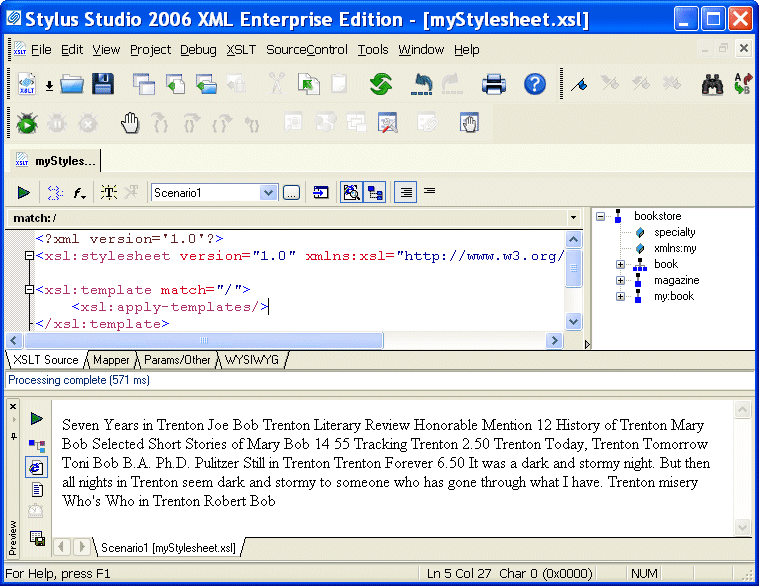
Task: Click the binoculars Find icon
Action: 711,85
